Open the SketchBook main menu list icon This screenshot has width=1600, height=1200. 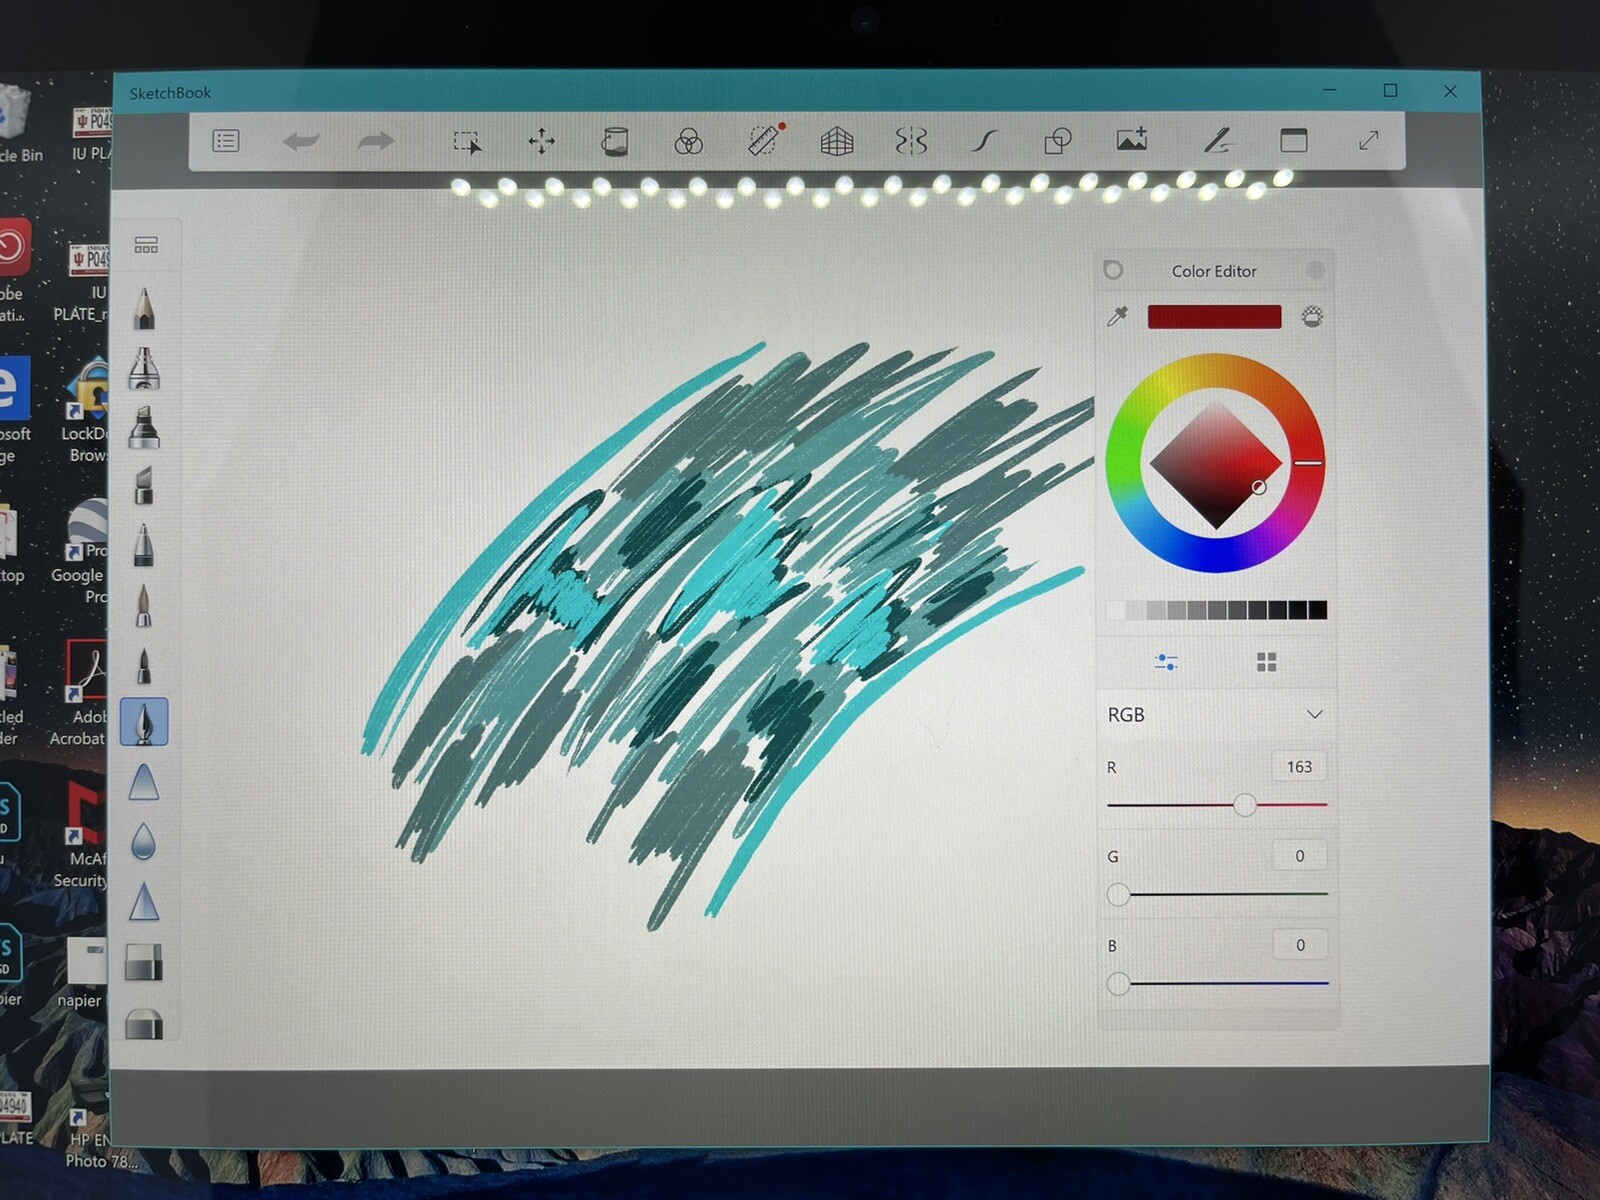[226, 141]
